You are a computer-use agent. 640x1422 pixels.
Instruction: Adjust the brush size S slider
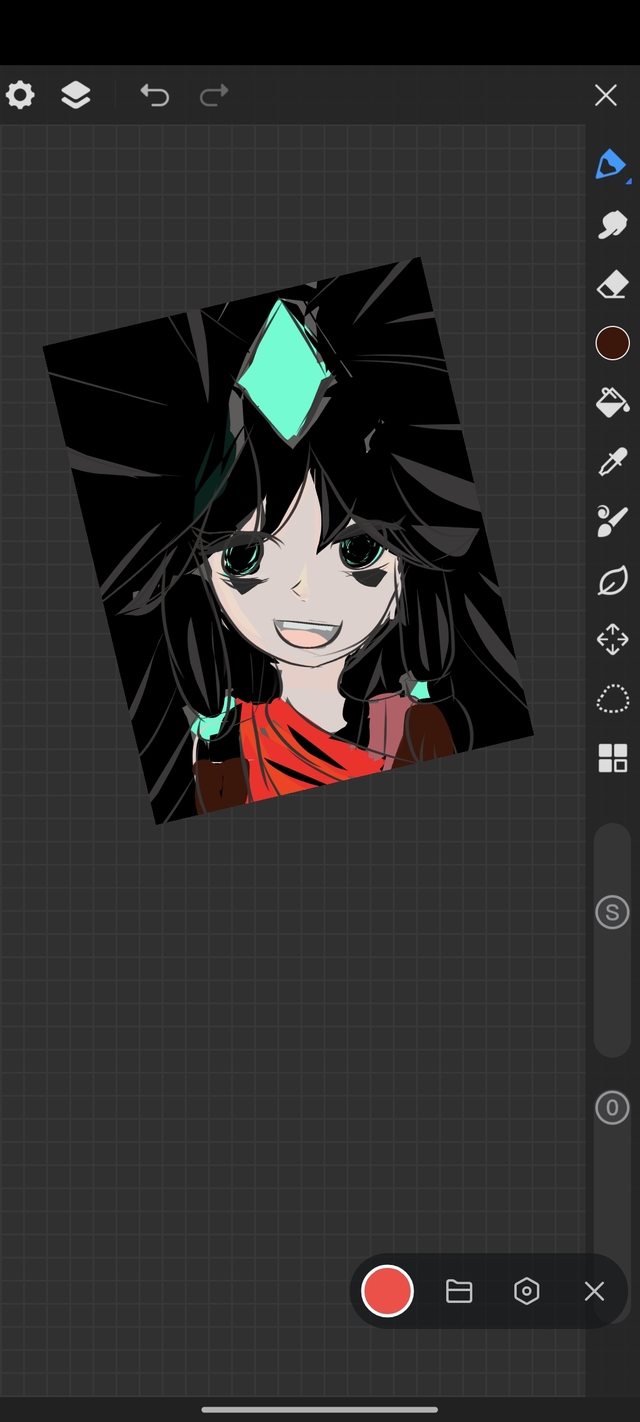612,941
